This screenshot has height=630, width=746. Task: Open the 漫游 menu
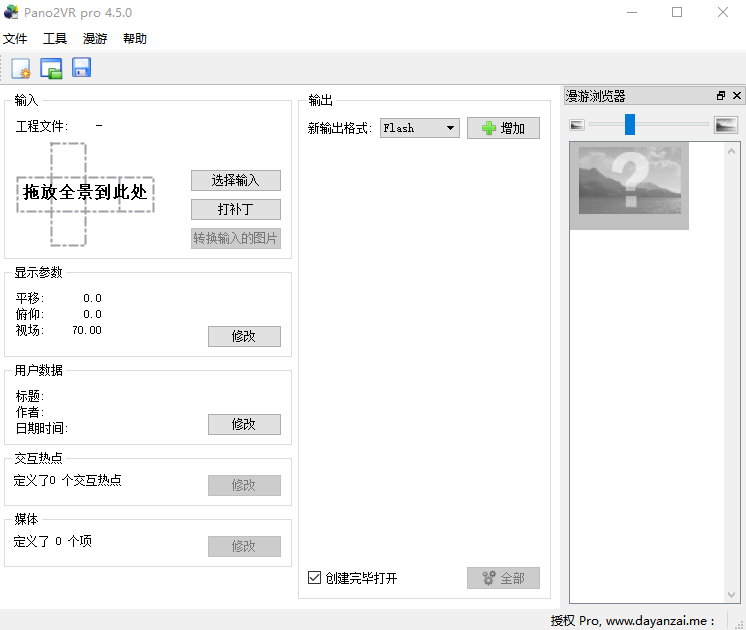95,39
